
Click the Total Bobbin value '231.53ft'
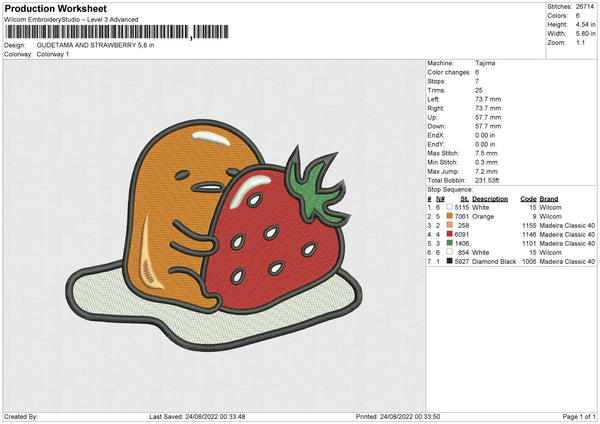point(487,180)
